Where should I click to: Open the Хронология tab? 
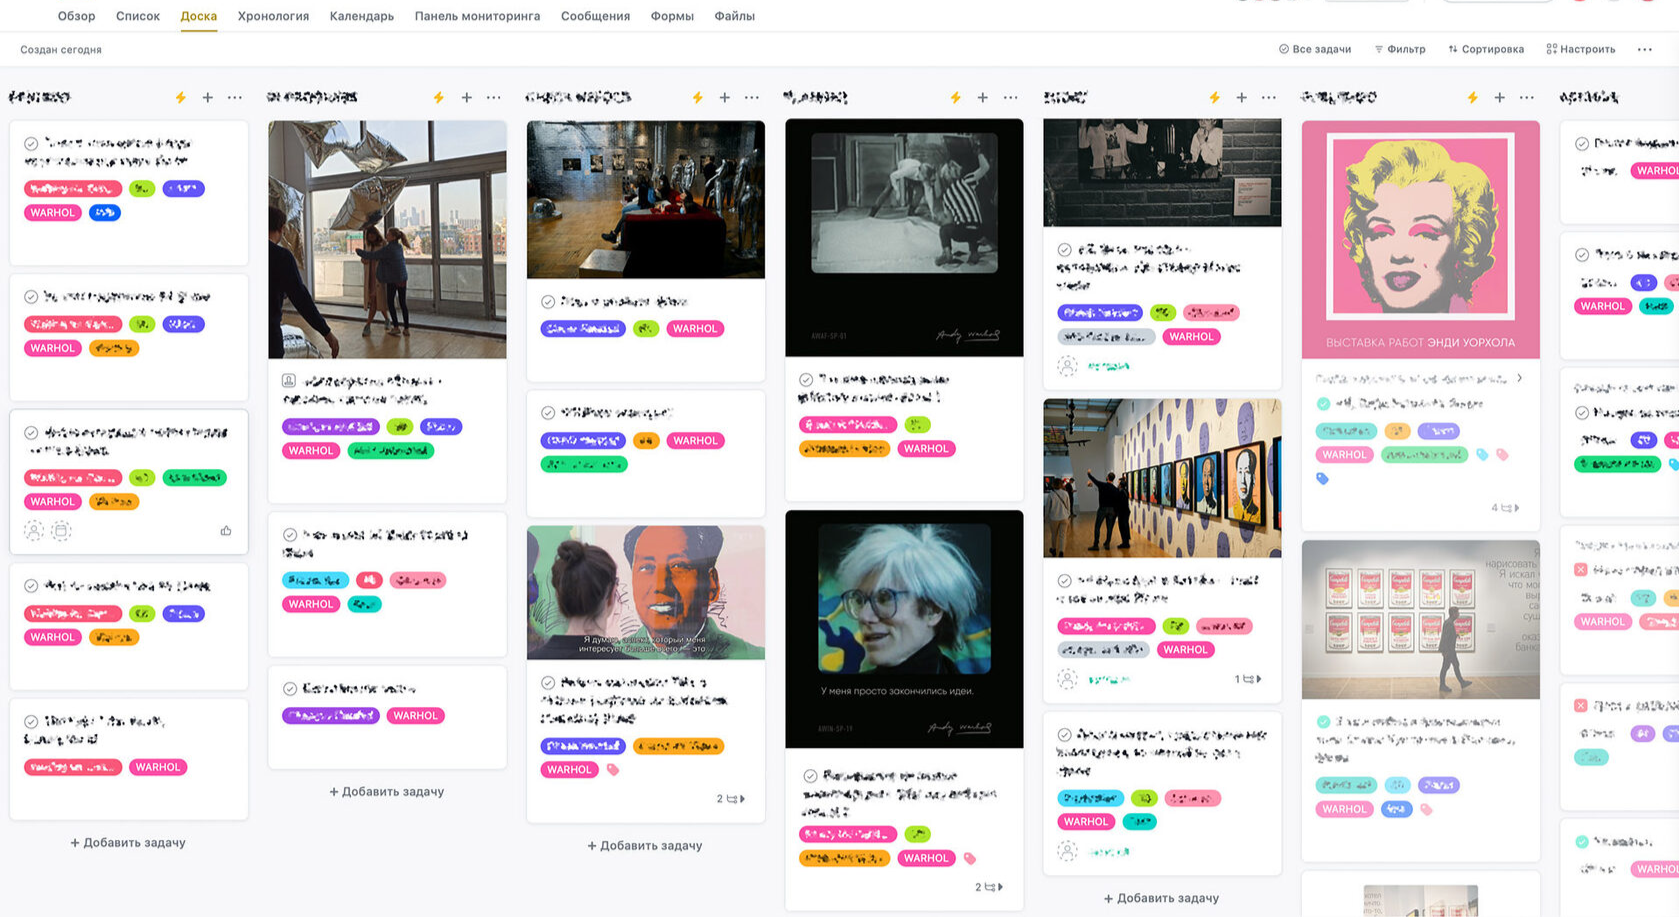(273, 16)
